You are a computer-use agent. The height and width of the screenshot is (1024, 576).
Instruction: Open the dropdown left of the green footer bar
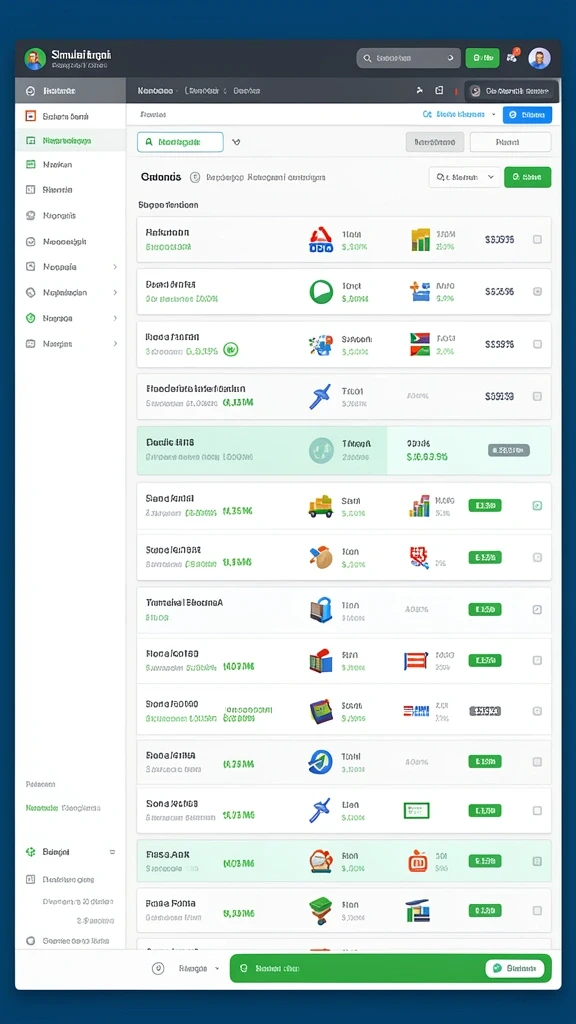[x=186, y=968]
